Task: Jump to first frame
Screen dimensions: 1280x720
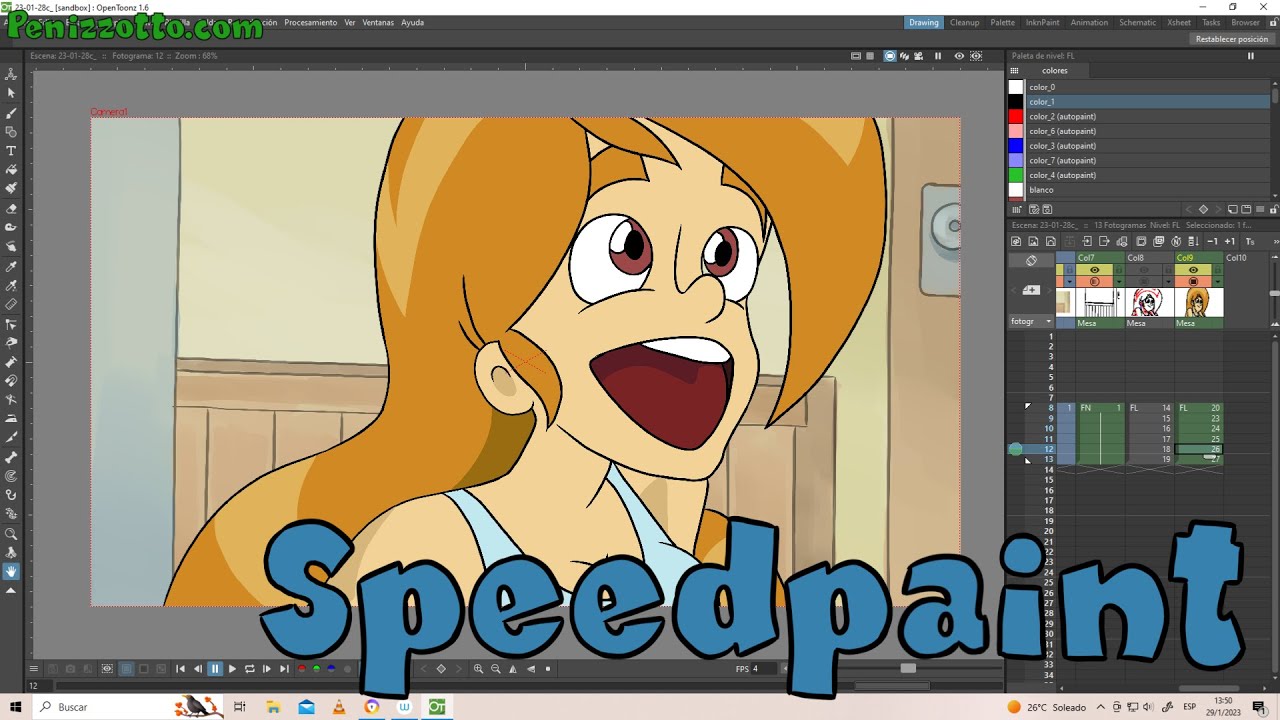Action: point(181,669)
